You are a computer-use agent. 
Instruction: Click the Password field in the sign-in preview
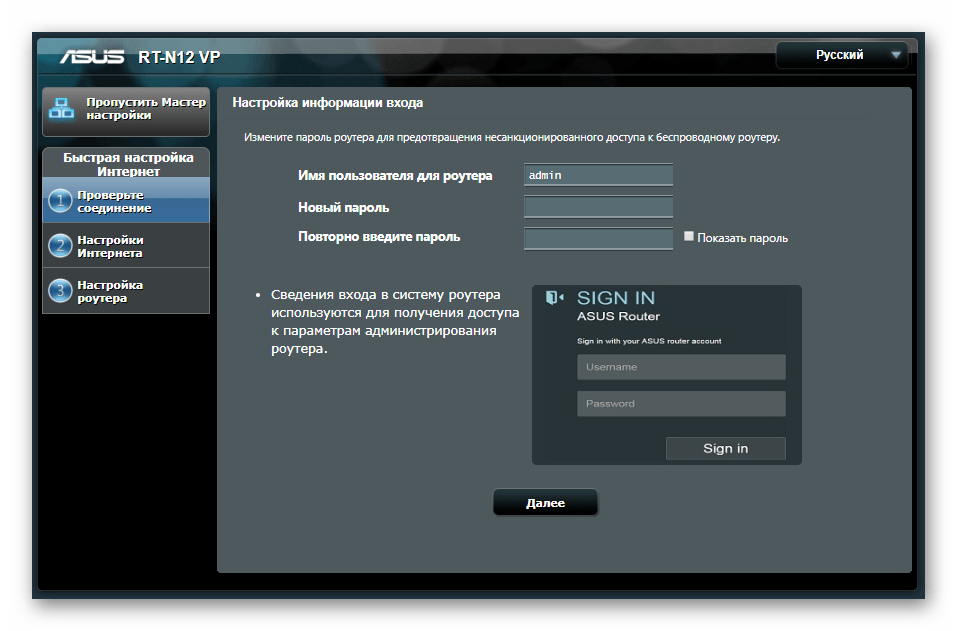click(681, 403)
